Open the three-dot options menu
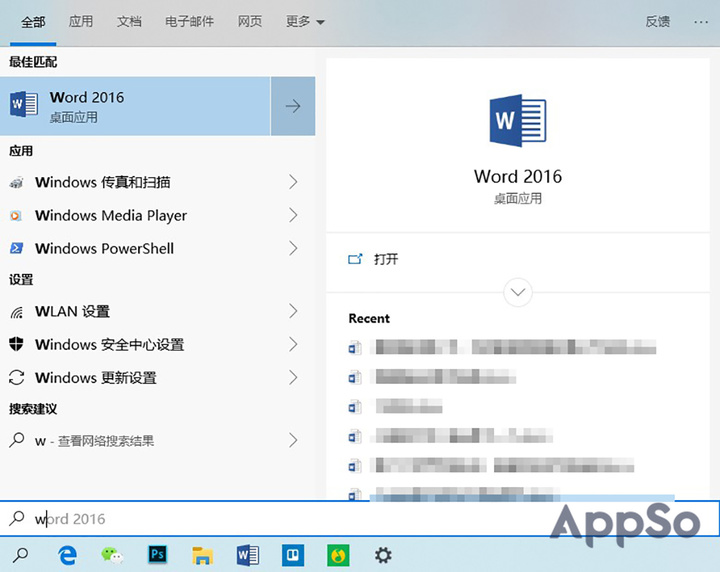The image size is (720, 572). [701, 22]
